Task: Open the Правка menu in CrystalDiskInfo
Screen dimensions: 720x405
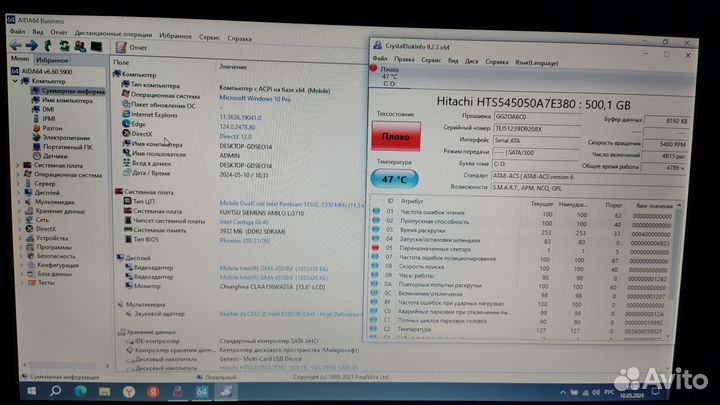Action: coord(404,59)
